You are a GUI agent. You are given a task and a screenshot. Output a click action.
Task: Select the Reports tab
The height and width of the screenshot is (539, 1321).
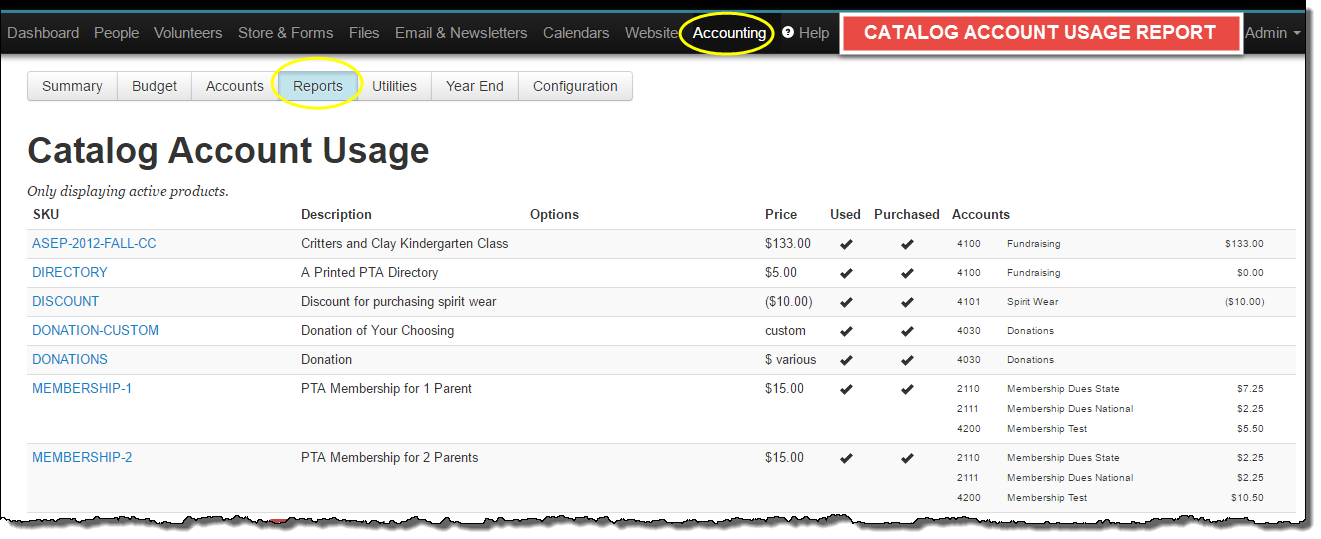point(318,86)
